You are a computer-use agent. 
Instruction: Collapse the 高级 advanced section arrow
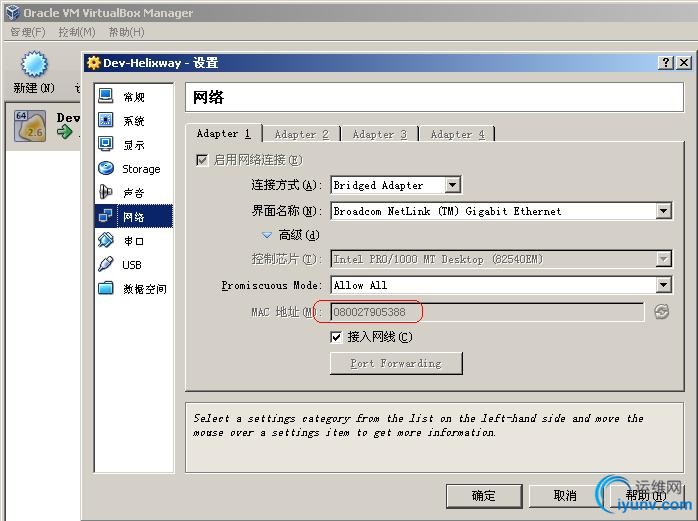[267, 235]
